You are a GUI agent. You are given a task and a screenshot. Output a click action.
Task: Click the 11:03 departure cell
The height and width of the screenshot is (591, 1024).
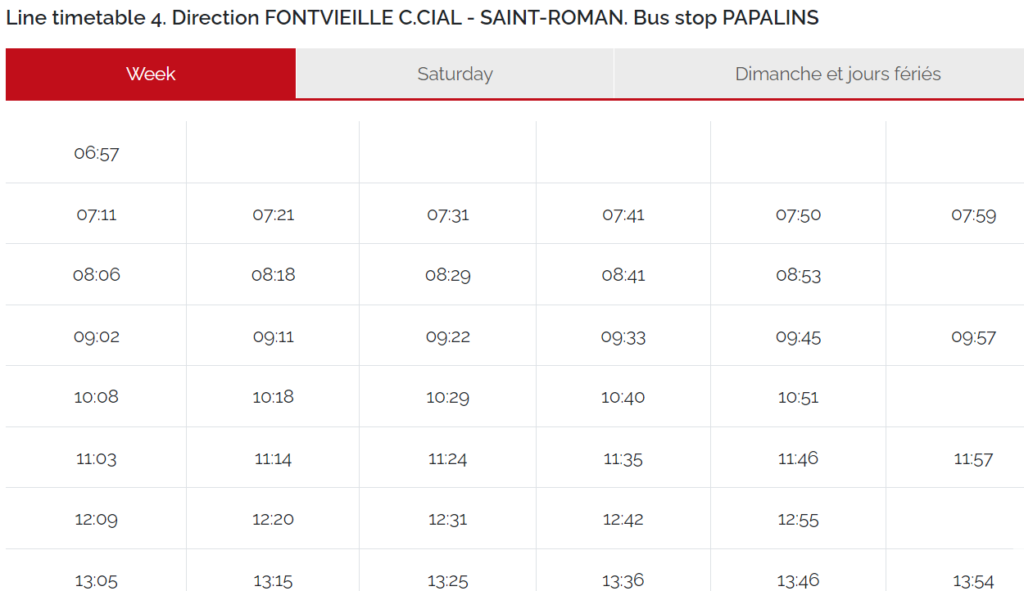[96, 457]
